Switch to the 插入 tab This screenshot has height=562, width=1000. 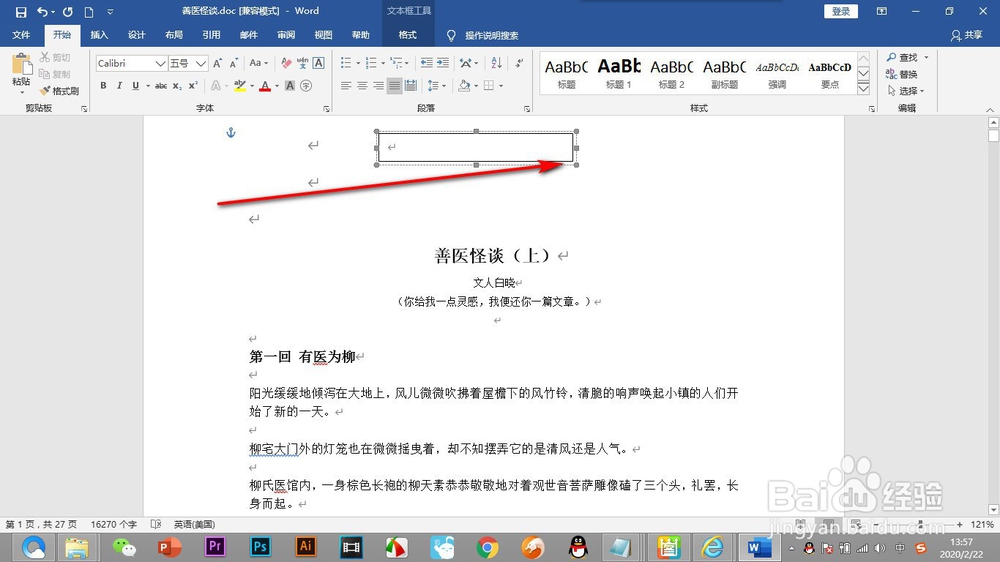pos(99,35)
